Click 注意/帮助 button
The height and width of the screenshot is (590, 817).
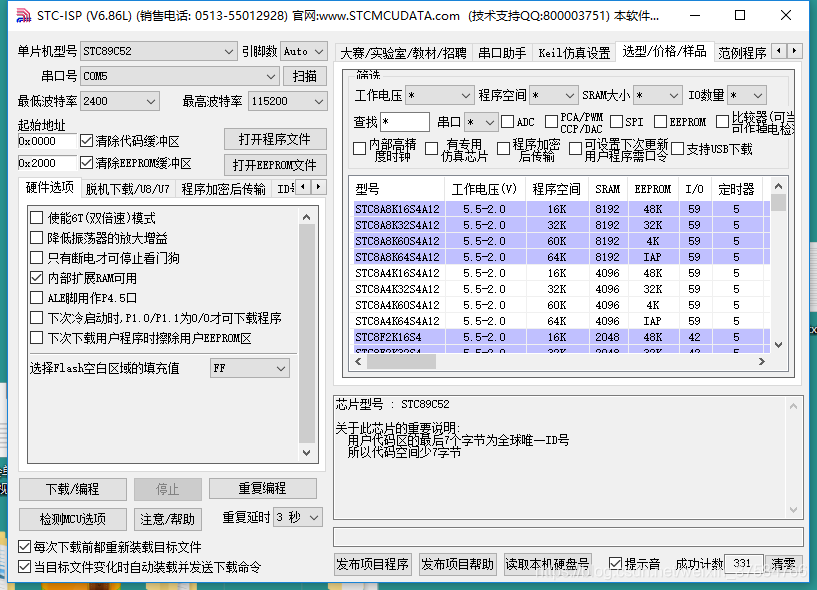click(x=167, y=519)
